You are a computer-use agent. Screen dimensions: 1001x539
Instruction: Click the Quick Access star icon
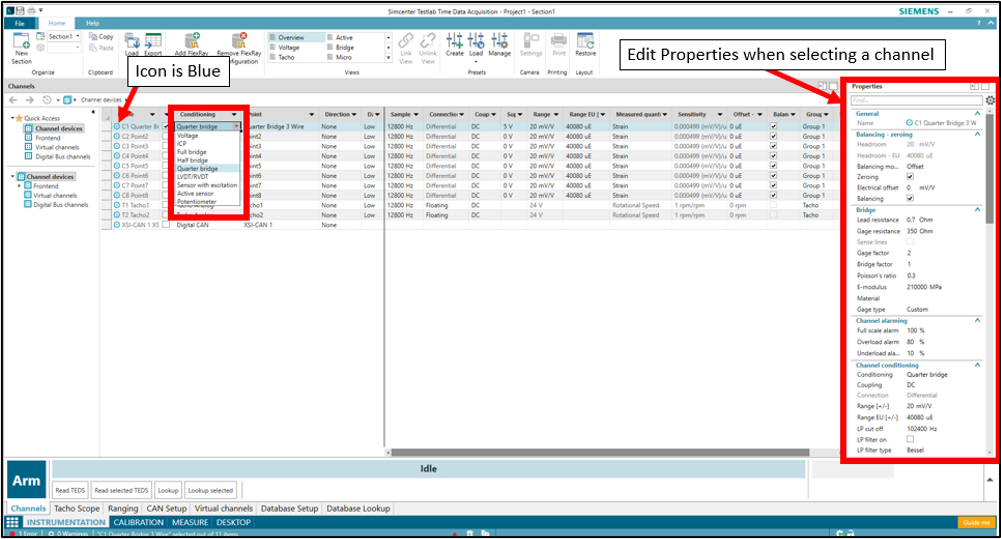tap(19, 118)
